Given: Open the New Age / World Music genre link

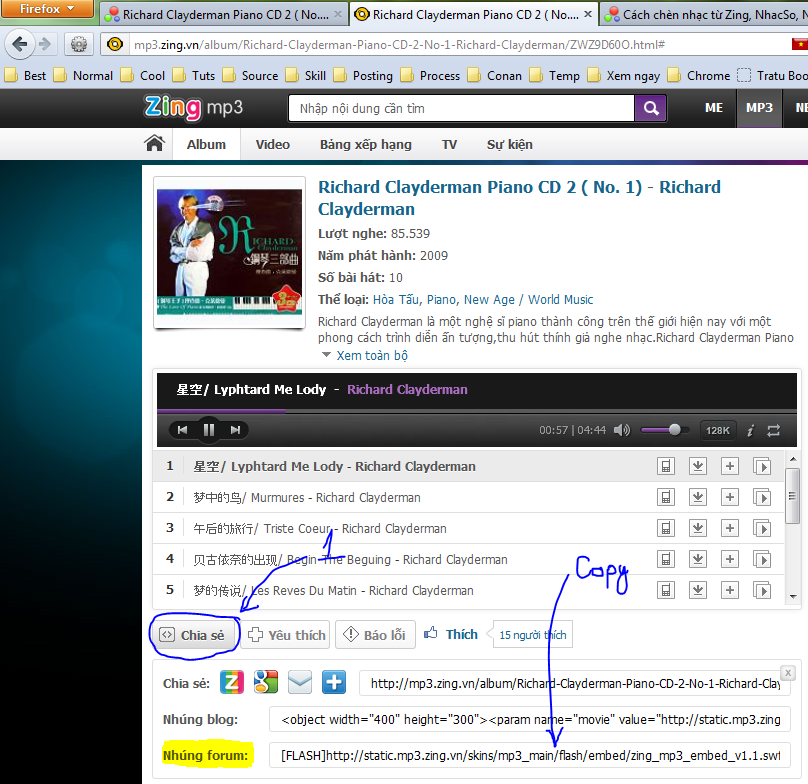Looking at the screenshot, I should 528,299.
